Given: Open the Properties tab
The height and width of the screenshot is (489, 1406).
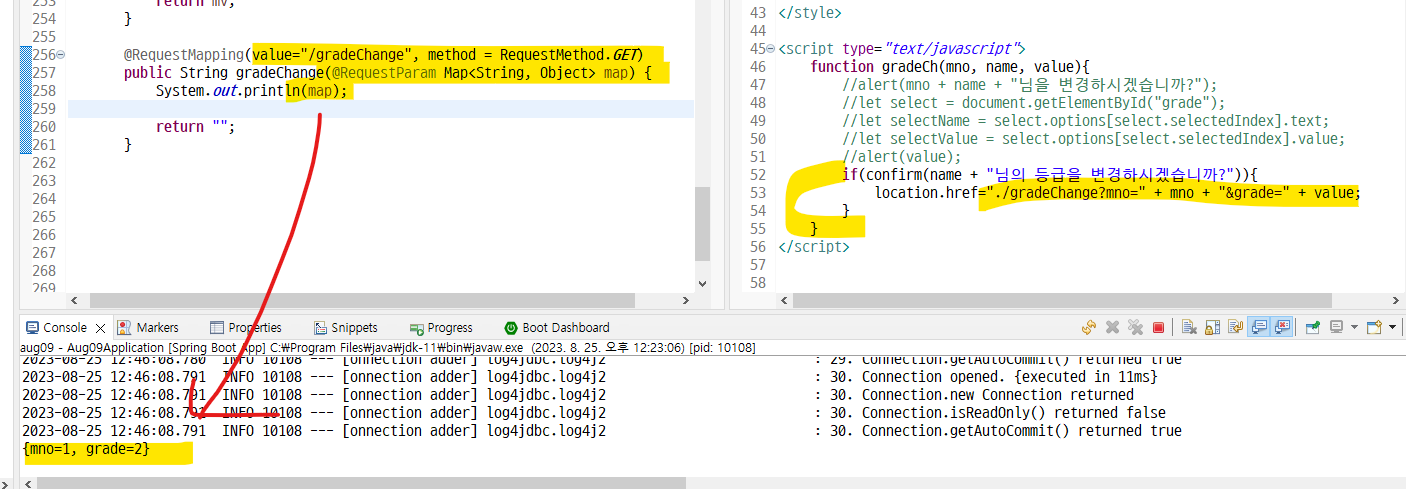Looking at the screenshot, I should pyautogui.click(x=246, y=327).
